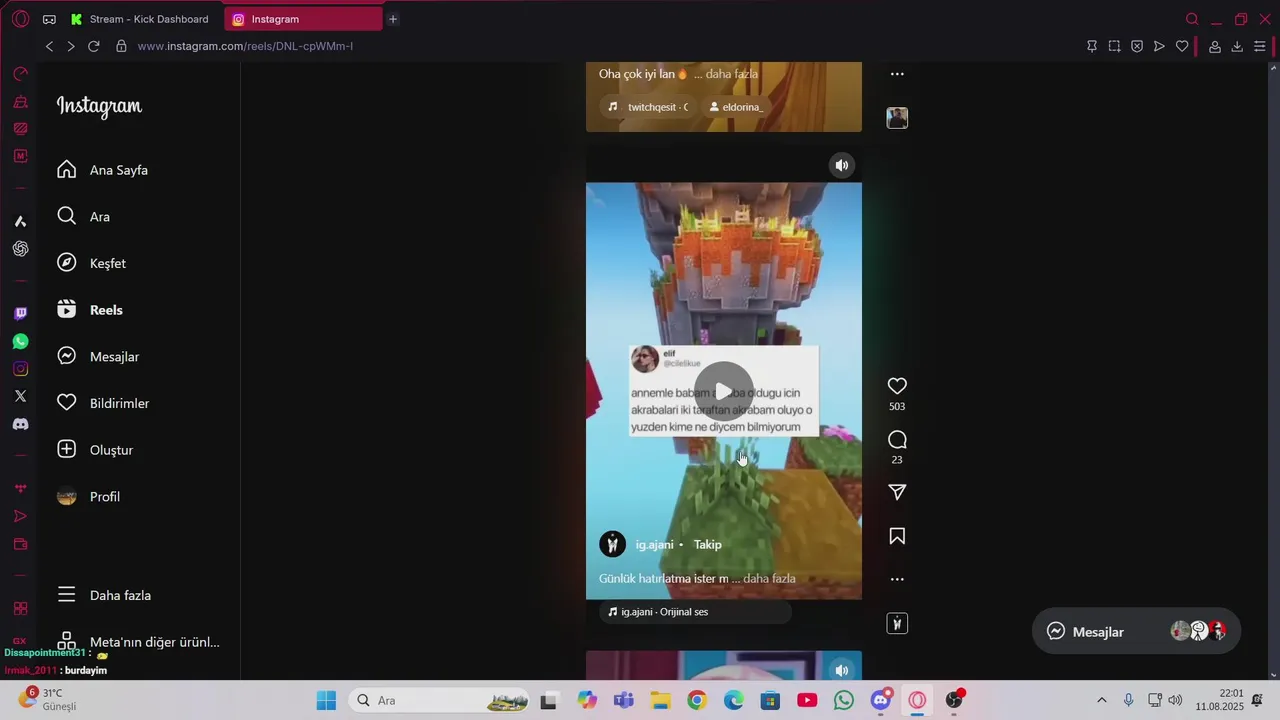Open Meta'nın diğer ürünleri link
This screenshot has width=1280, height=720.
tap(138, 642)
